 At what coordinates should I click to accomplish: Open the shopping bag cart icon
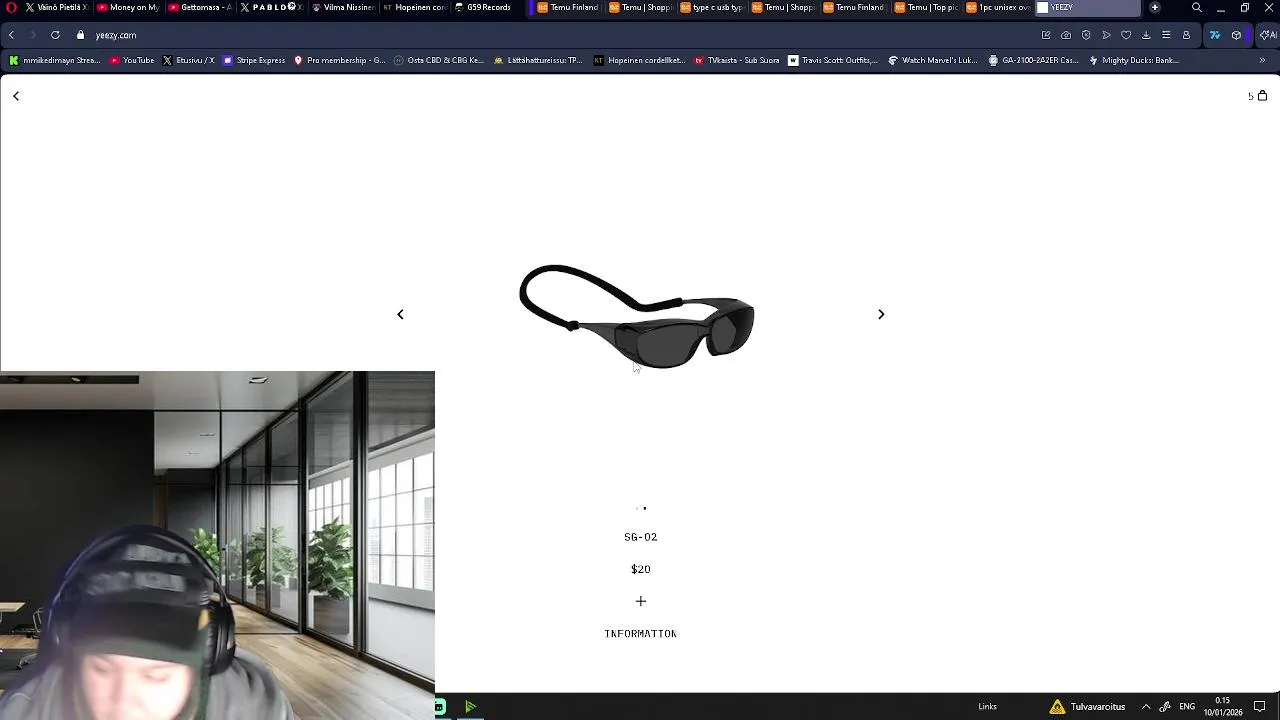(1262, 96)
